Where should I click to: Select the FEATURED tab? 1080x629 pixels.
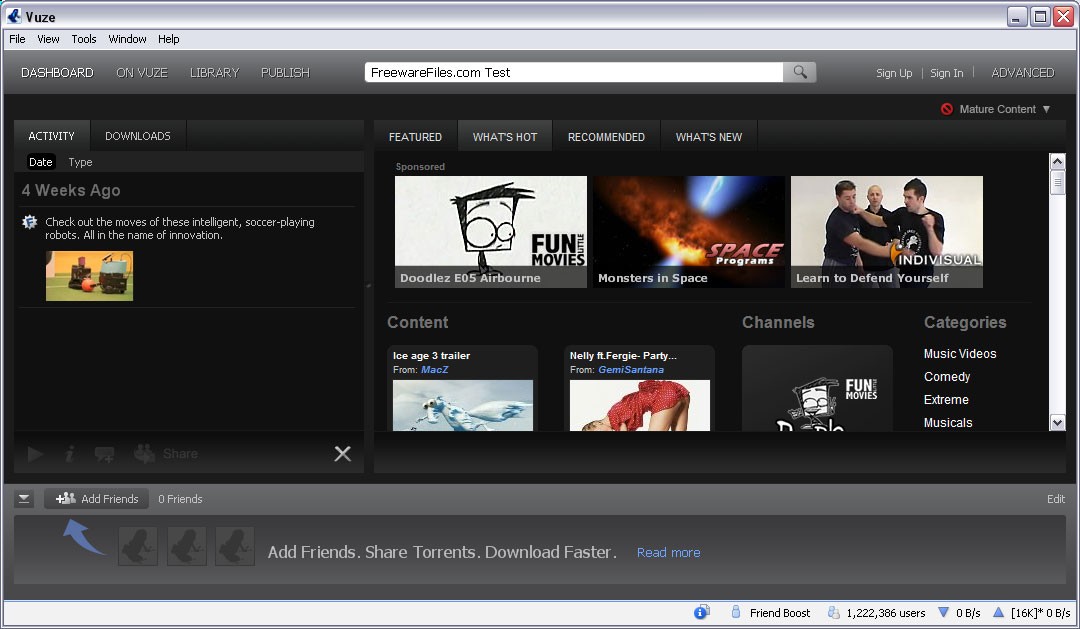point(415,137)
